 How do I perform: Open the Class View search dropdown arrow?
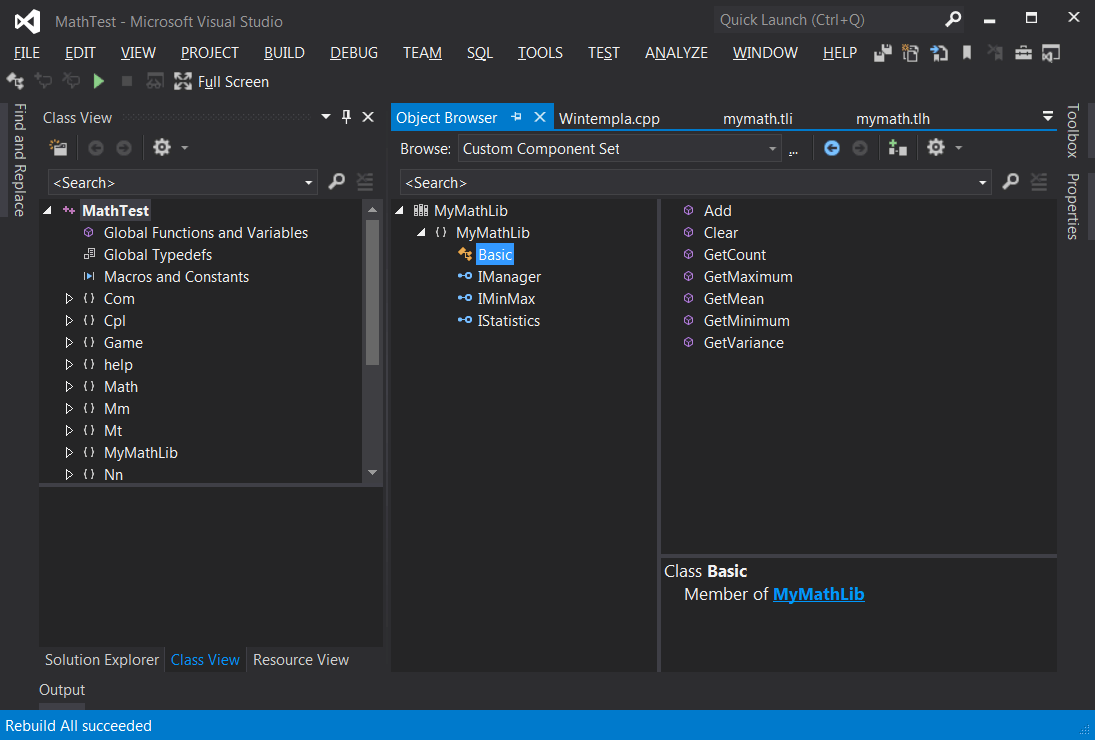(308, 183)
